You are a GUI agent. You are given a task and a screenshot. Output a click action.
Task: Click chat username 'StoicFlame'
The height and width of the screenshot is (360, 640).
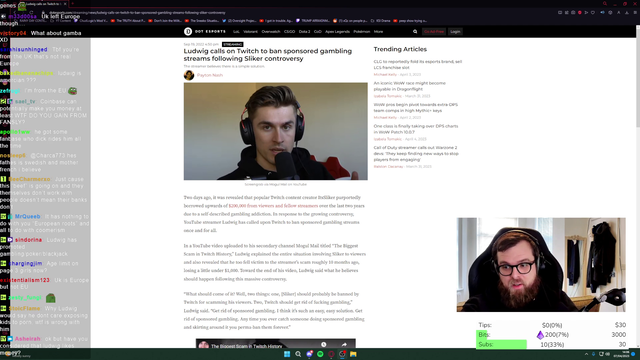click(24, 309)
